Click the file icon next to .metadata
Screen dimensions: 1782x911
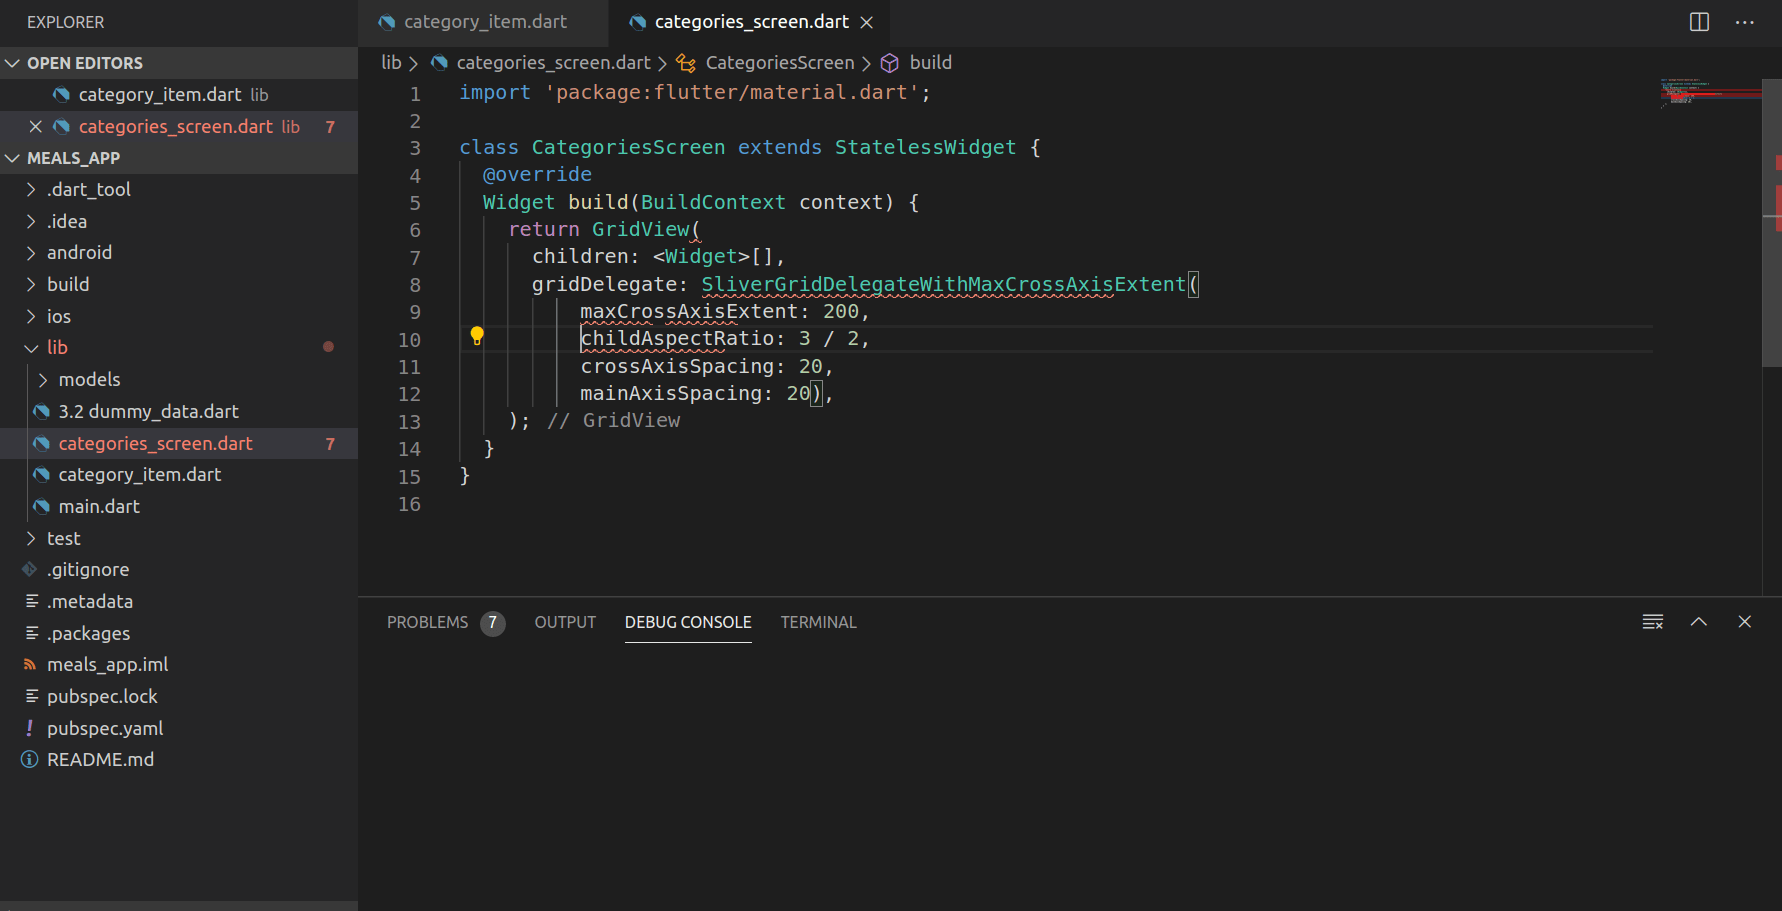32,601
